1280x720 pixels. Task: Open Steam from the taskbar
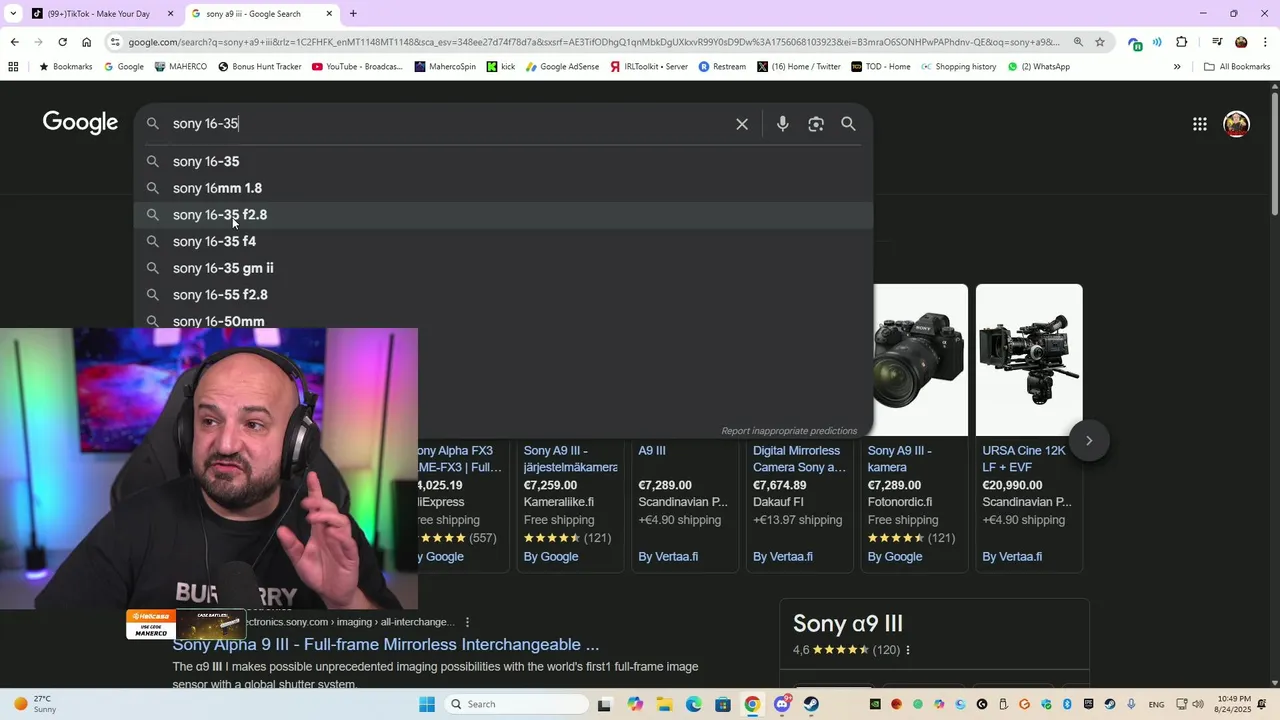pos(811,704)
